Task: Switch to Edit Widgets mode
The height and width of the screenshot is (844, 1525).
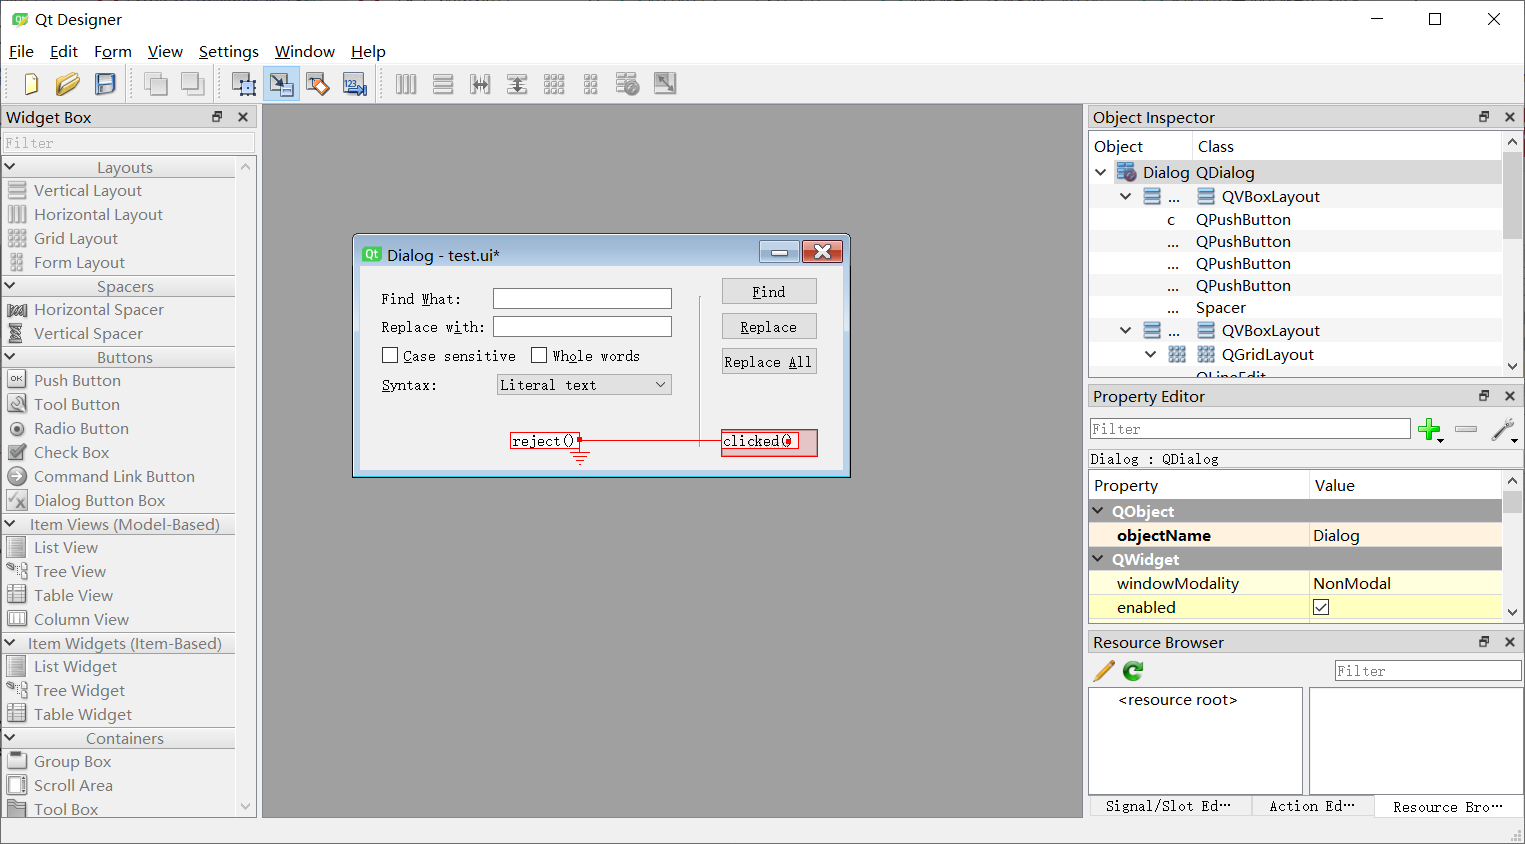Action: tap(244, 84)
